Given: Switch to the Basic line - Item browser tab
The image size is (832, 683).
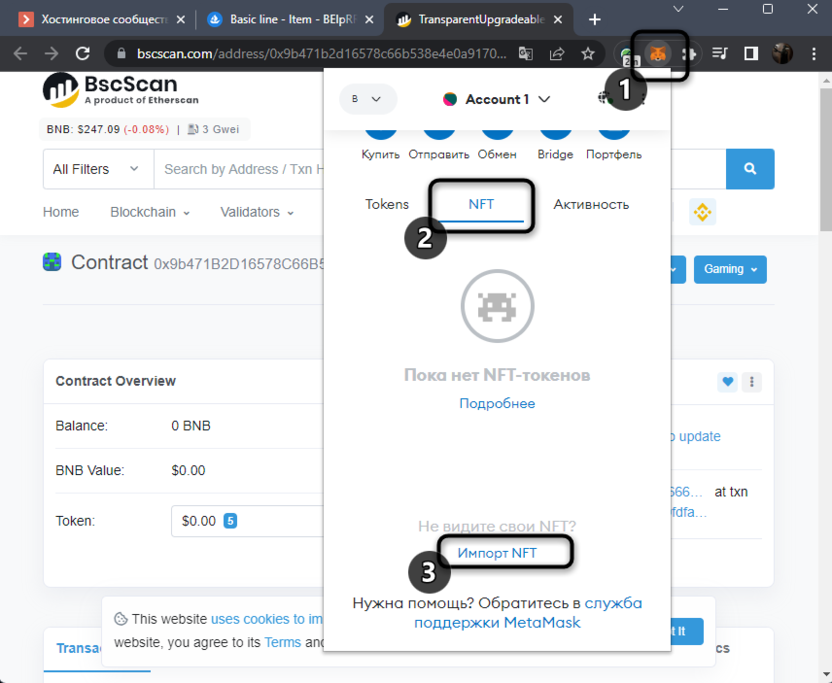Looking at the screenshot, I should coord(290,20).
